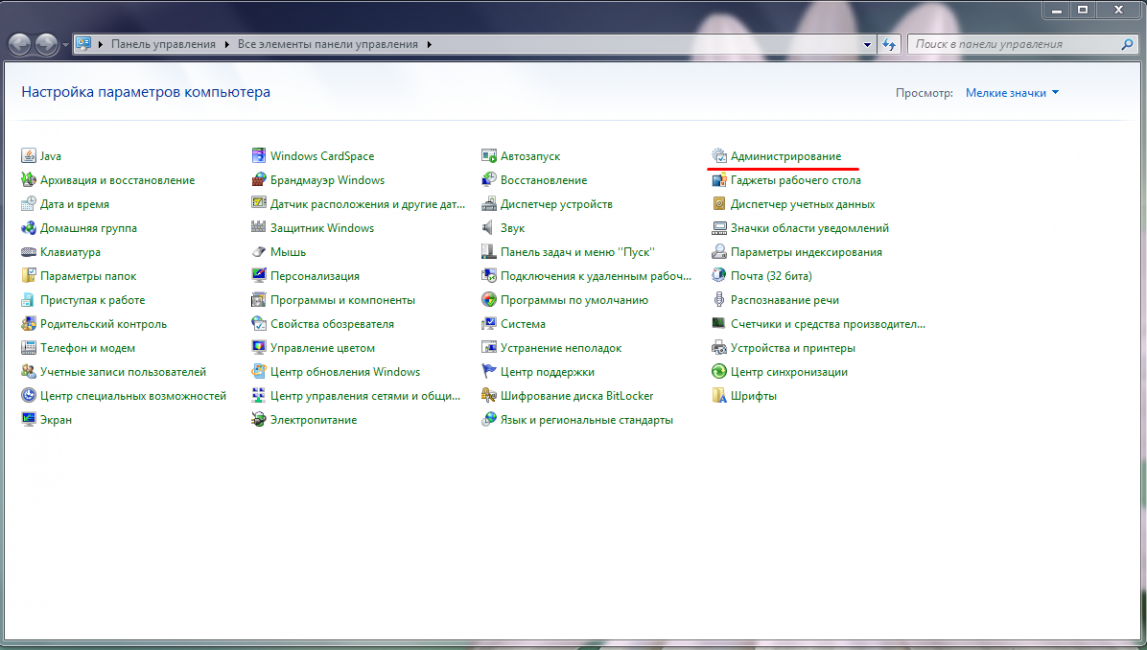The height and width of the screenshot is (650, 1147).
Task: Open Панель задач и меню "Пуск"
Action: (577, 252)
